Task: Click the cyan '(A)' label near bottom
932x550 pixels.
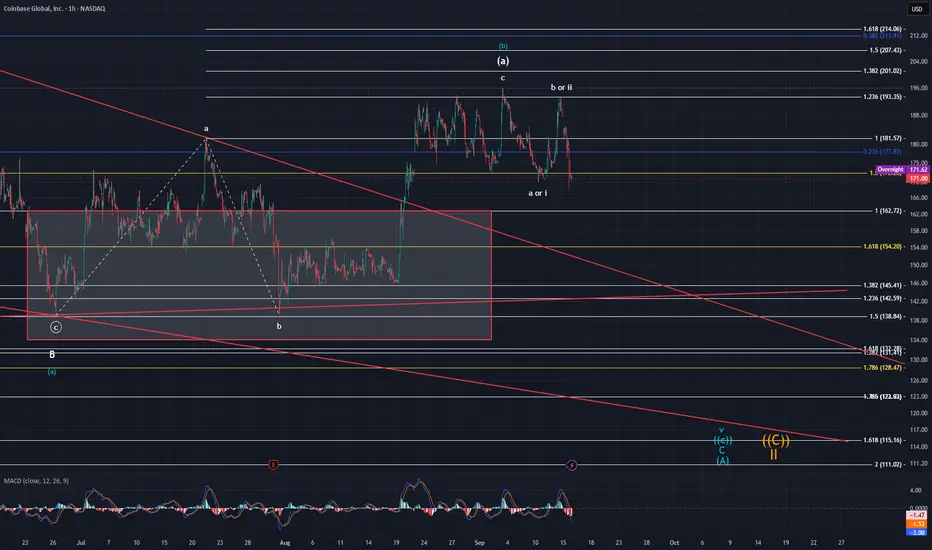Action: tap(722, 460)
